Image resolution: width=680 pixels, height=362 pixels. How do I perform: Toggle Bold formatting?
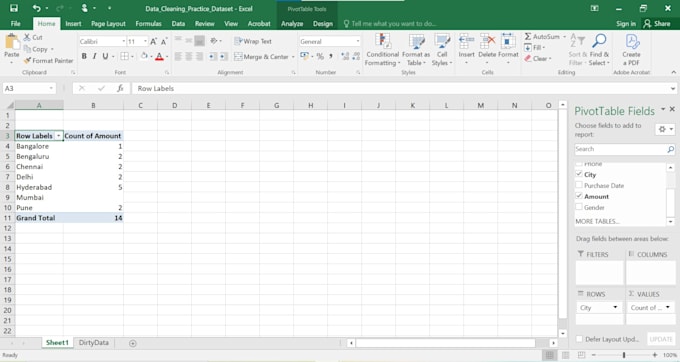click(84, 56)
